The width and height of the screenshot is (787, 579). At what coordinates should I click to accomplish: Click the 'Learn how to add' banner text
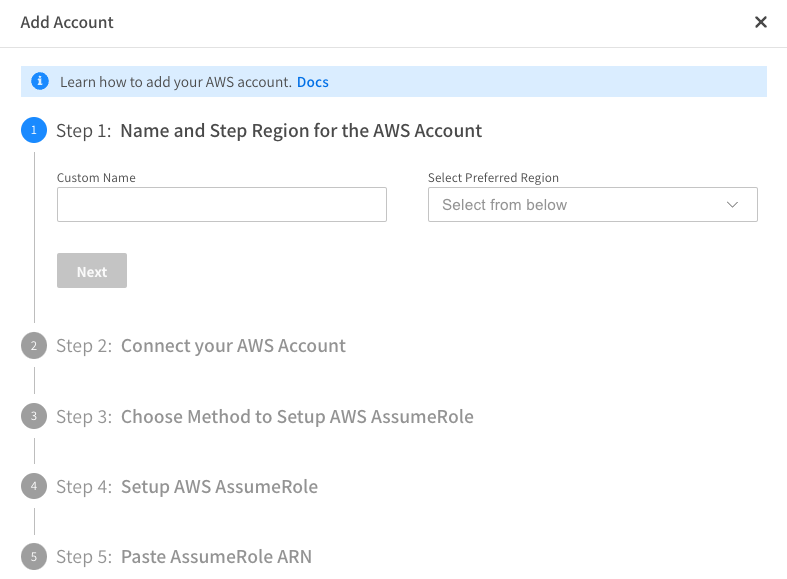point(175,82)
